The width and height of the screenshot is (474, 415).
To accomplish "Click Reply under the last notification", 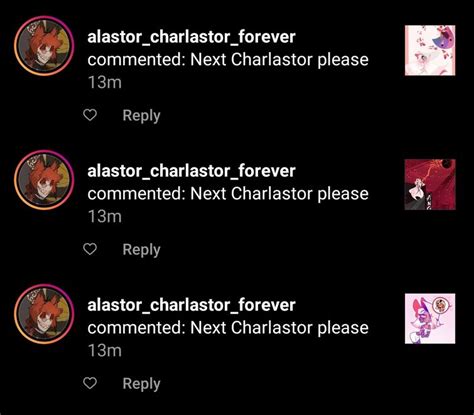I will click(x=141, y=384).
